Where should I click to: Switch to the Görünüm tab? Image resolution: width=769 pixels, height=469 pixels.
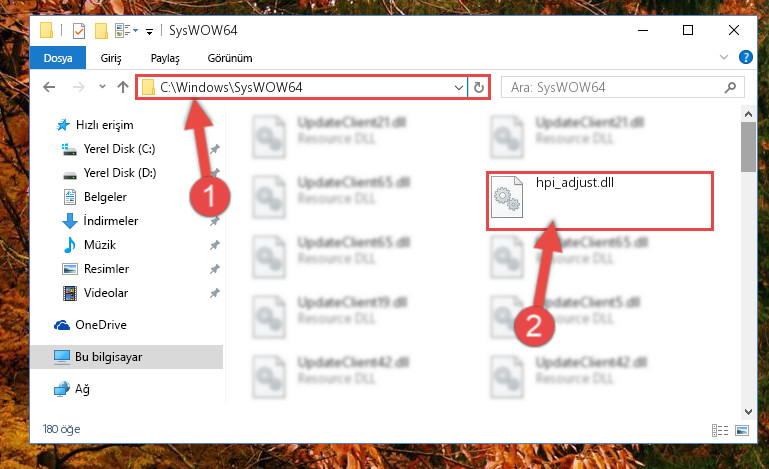[x=230, y=58]
